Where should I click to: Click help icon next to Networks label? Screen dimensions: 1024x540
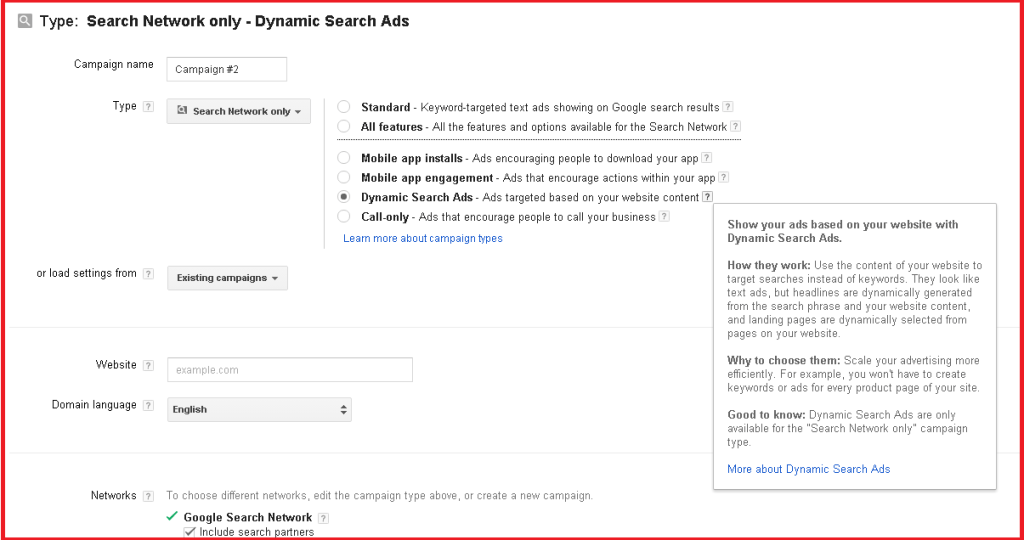148,496
